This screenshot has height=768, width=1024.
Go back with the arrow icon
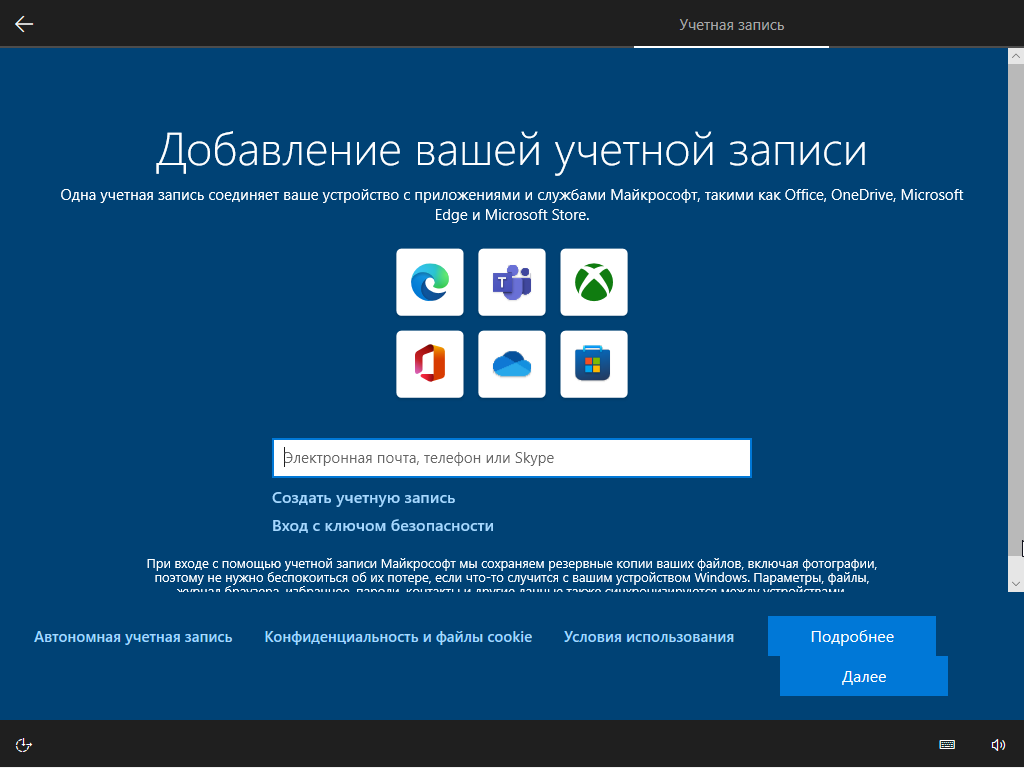click(24, 24)
